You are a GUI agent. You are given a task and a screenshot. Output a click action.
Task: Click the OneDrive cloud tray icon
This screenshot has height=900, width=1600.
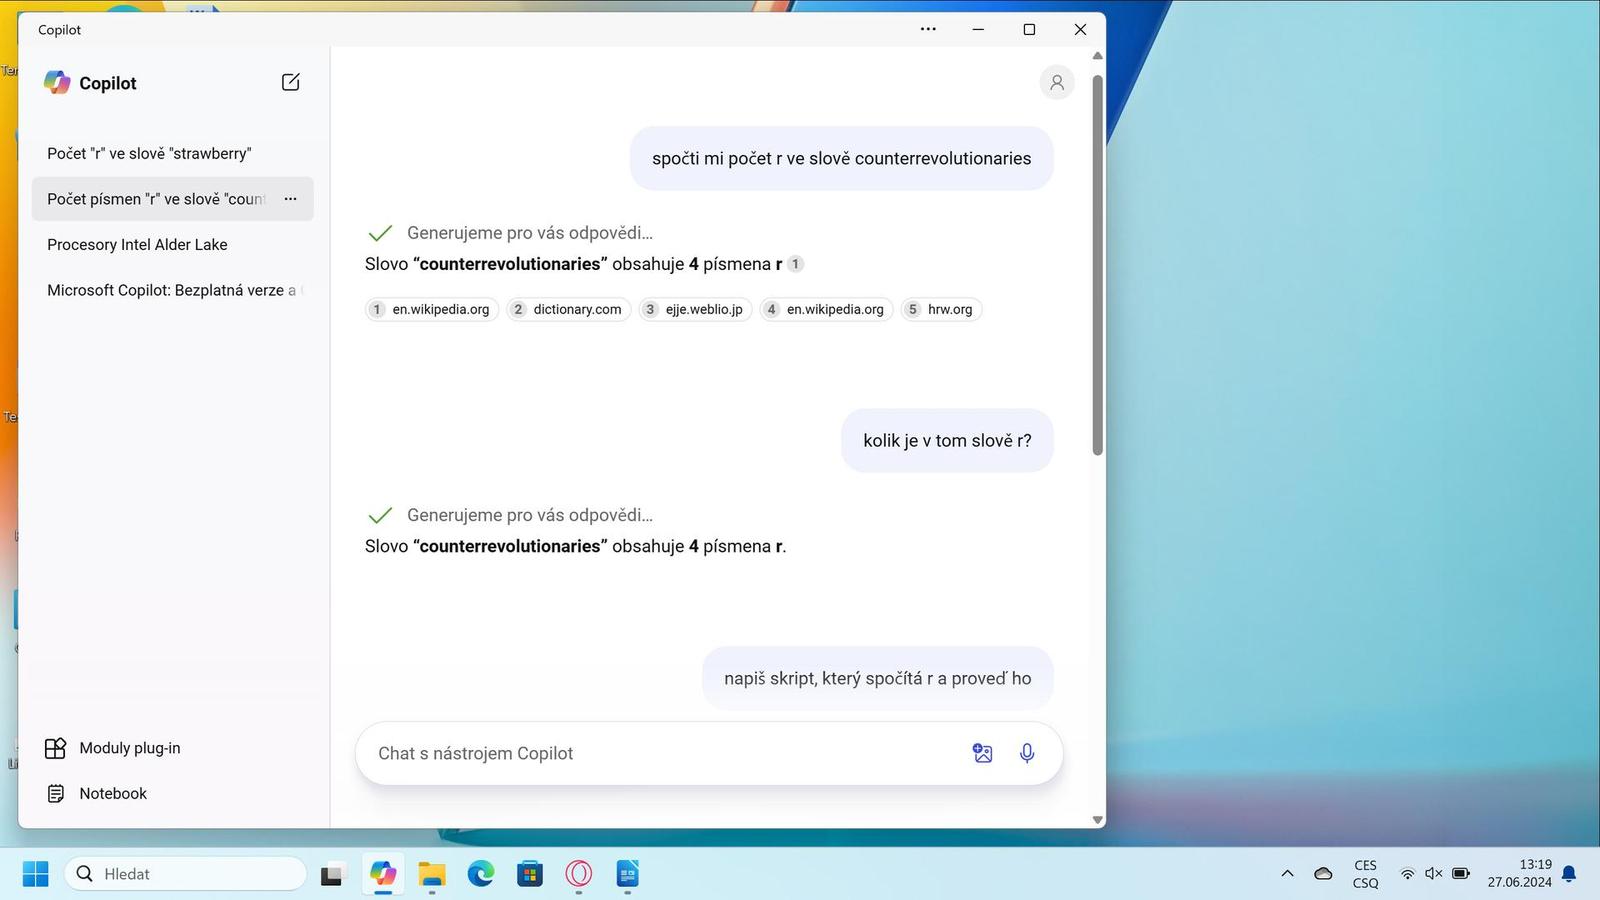(1323, 874)
